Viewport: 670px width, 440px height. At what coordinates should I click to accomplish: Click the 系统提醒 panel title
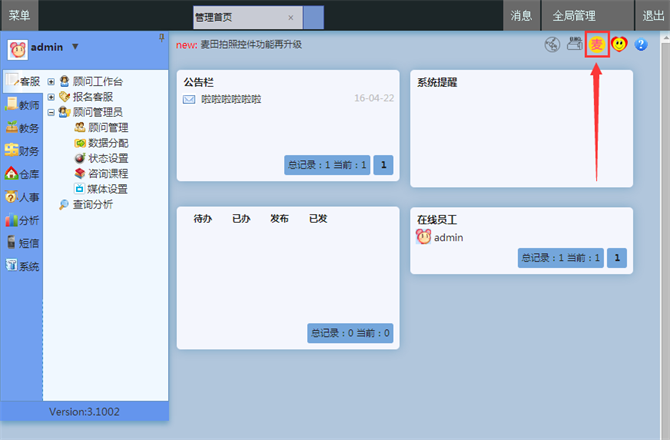coord(437,82)
